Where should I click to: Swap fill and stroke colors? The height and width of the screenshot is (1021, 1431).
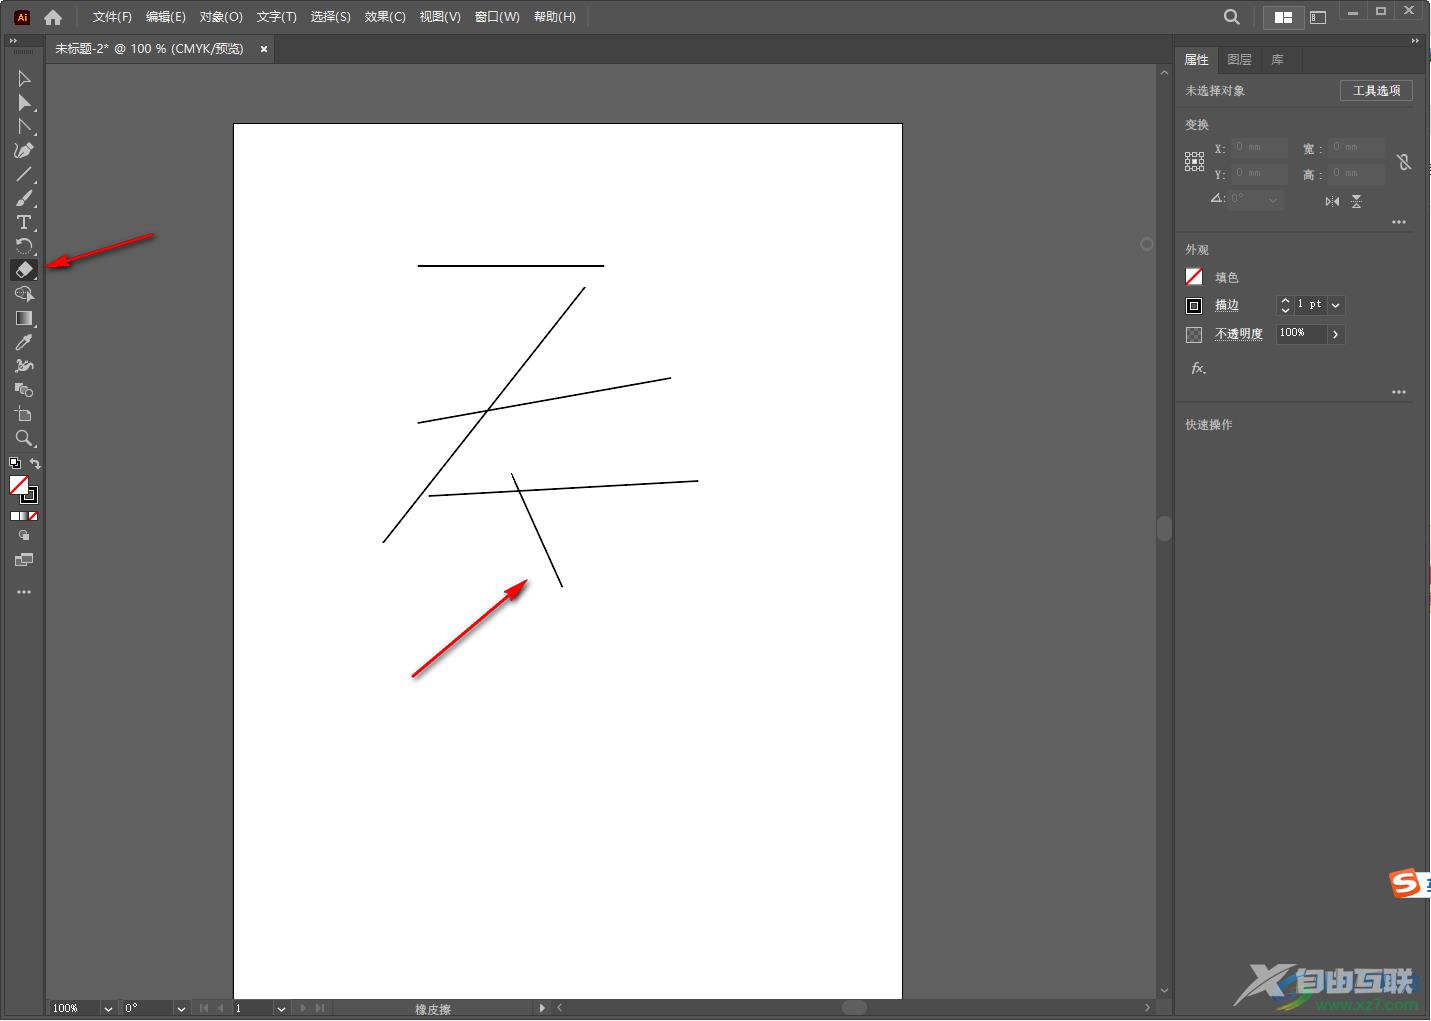pyautogui.click(x=35, y=463)
